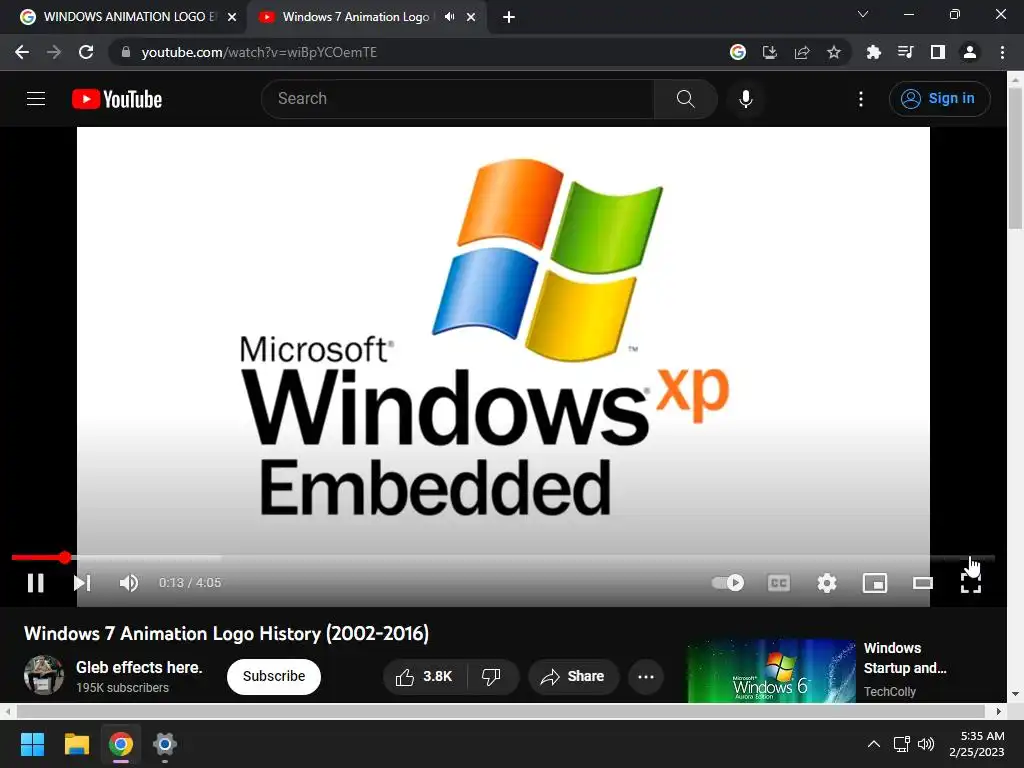Close the Windows 7 Animation Logo tab

(471, 17)
